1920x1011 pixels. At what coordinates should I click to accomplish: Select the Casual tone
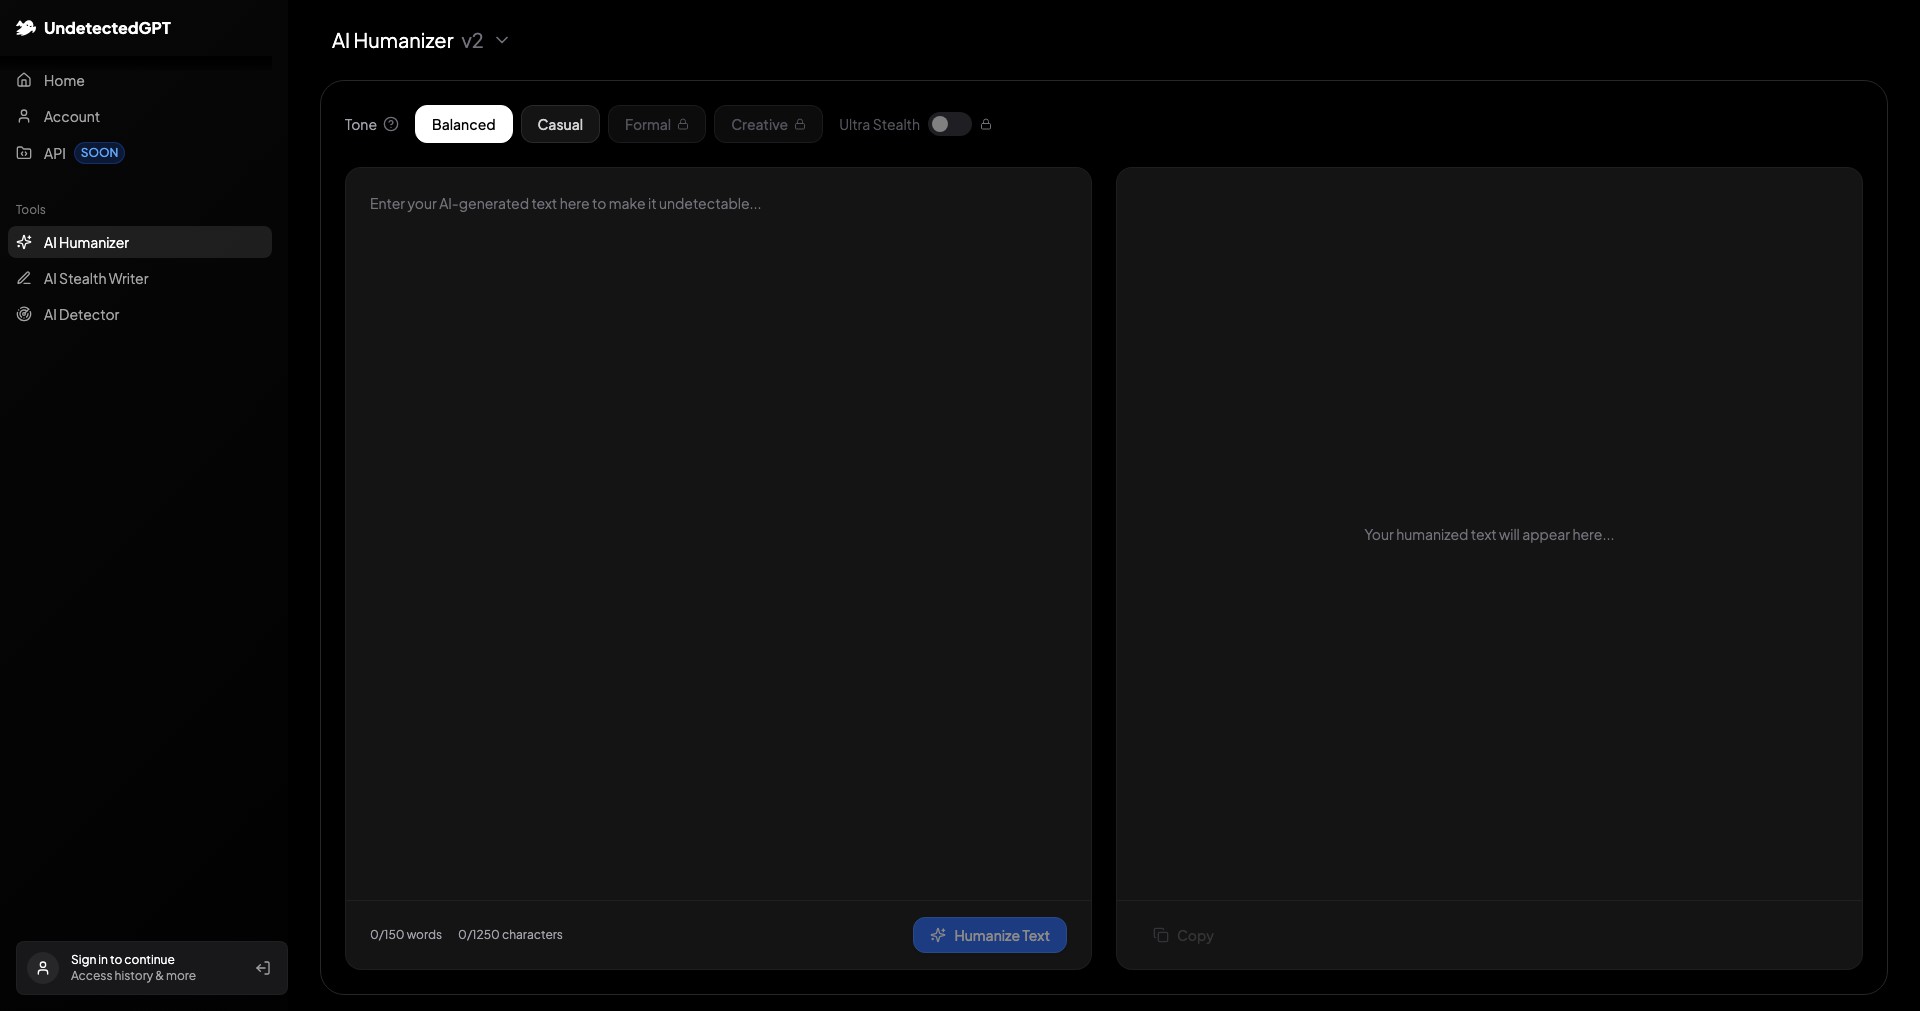[560, 124]
